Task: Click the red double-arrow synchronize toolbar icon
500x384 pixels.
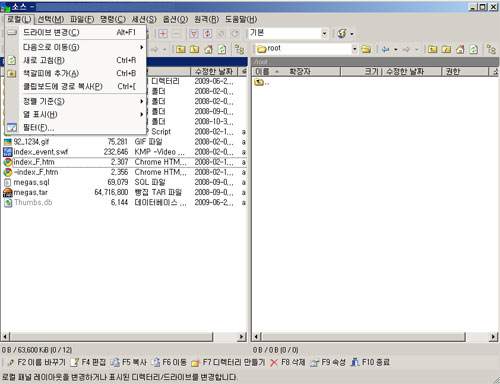Action: (207, 33)
